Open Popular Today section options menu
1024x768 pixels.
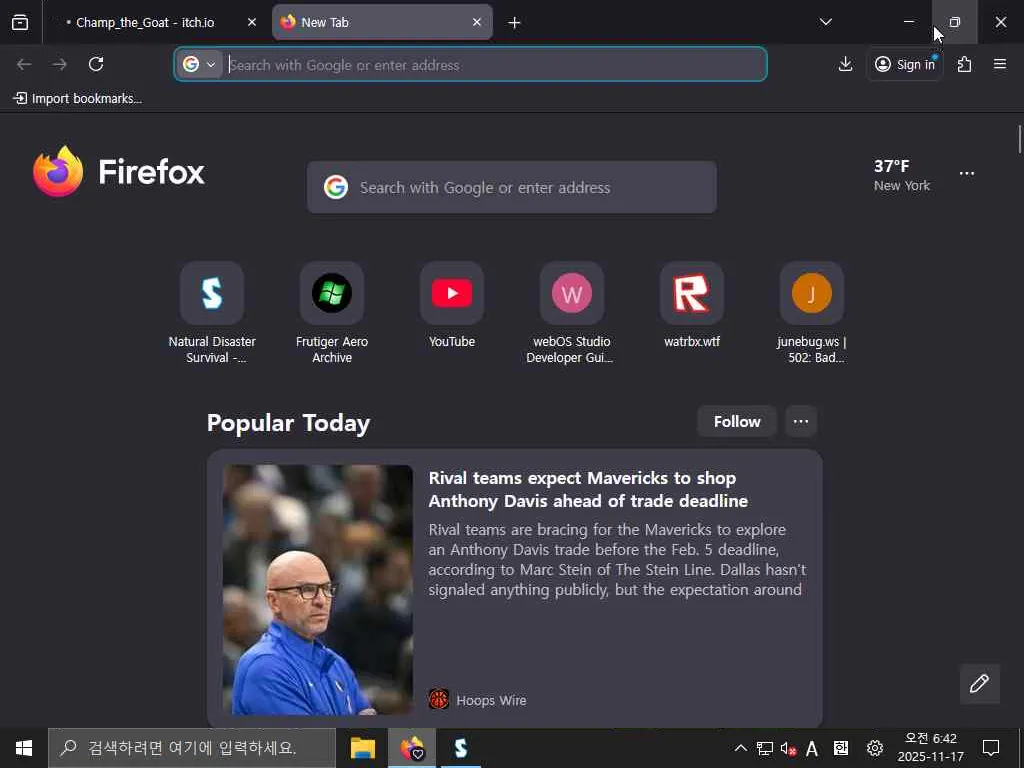point(801,422)
